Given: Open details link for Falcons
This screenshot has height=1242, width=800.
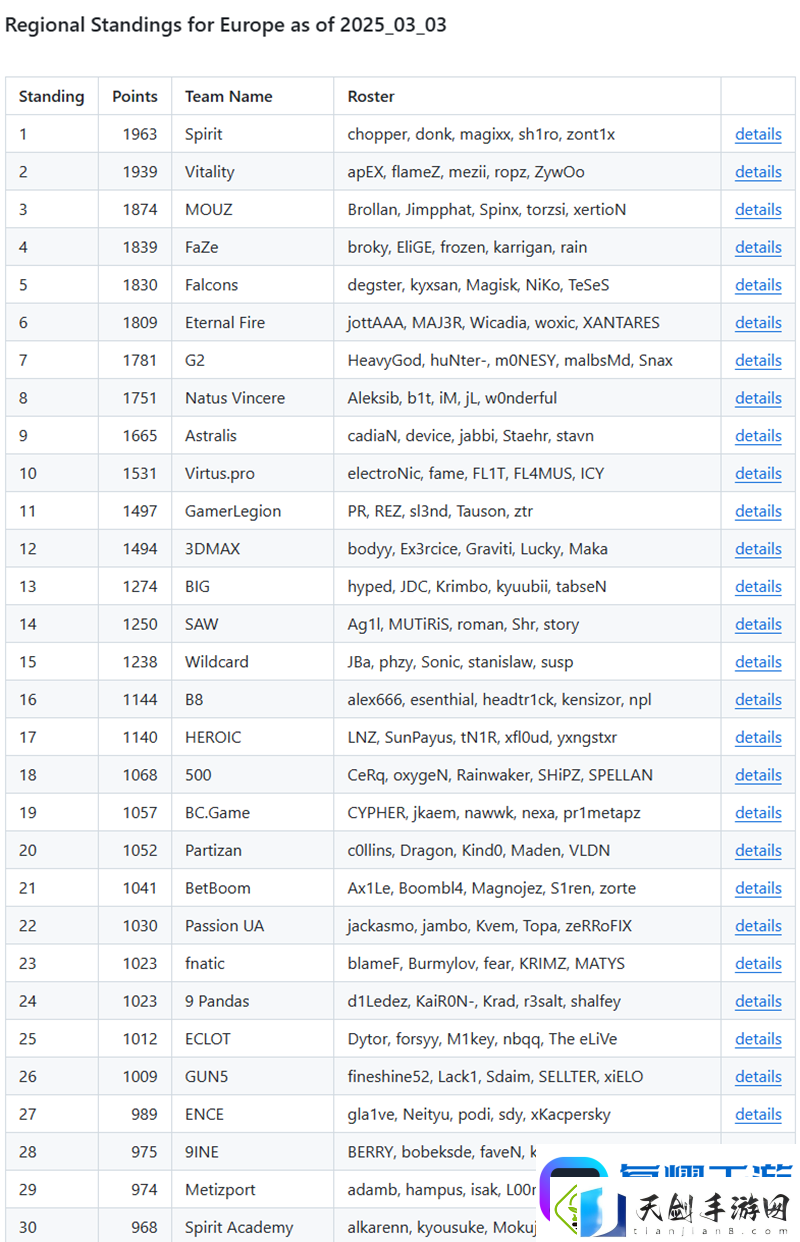Looking at the screenshot, I should (x=758, y=285).
